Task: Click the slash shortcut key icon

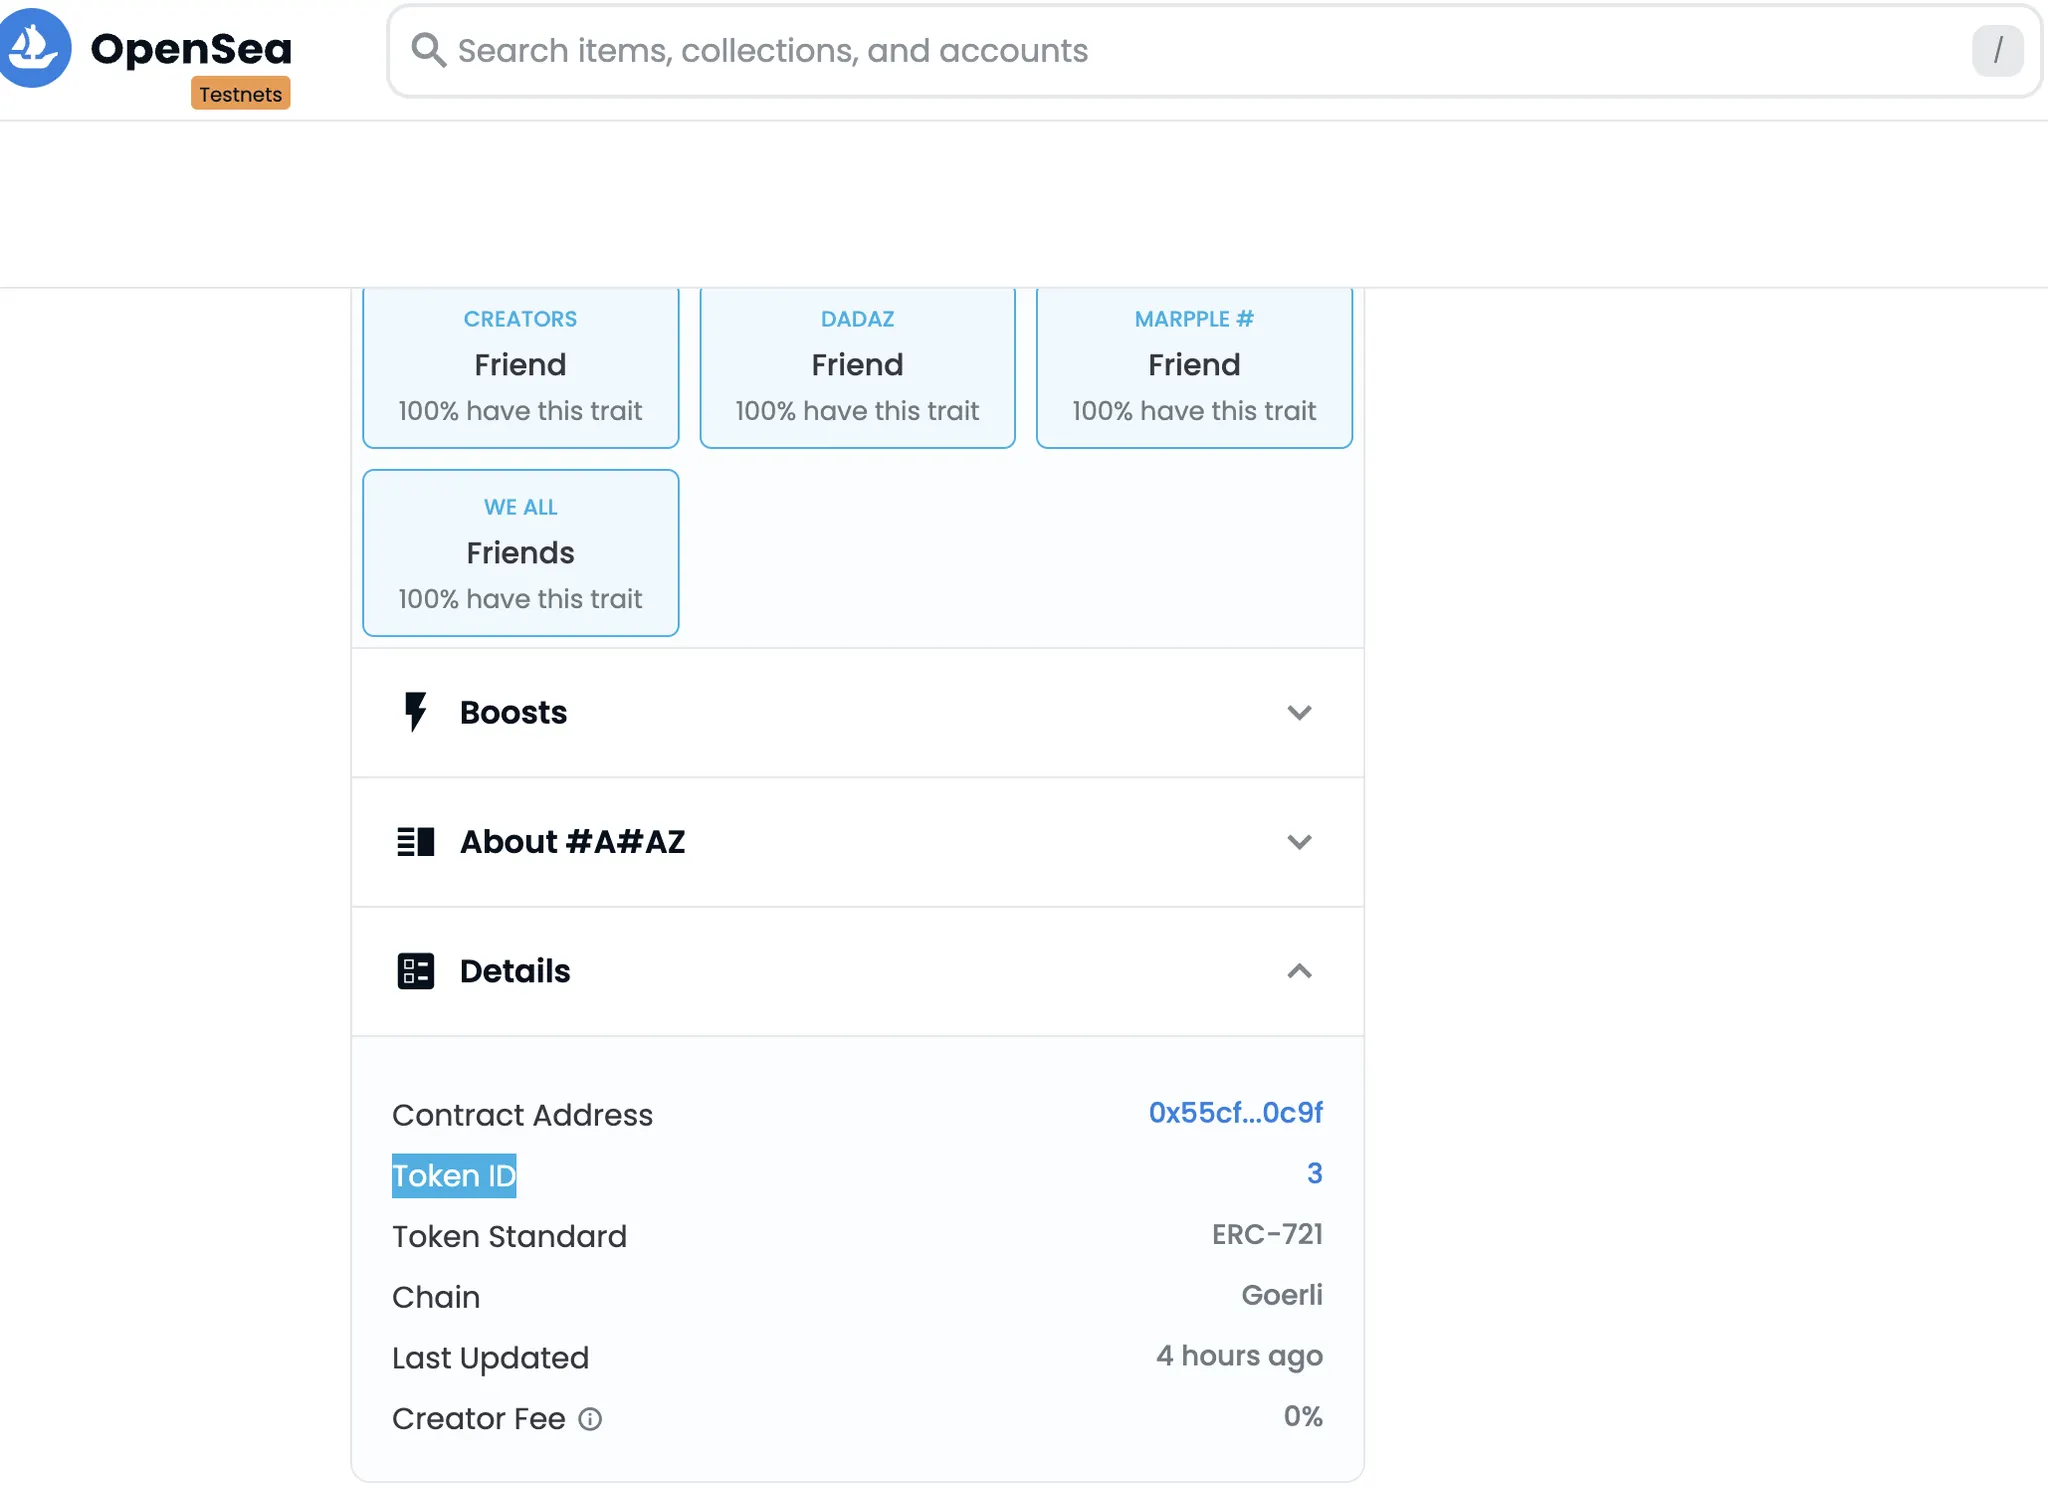Action: click(1997, 50)
